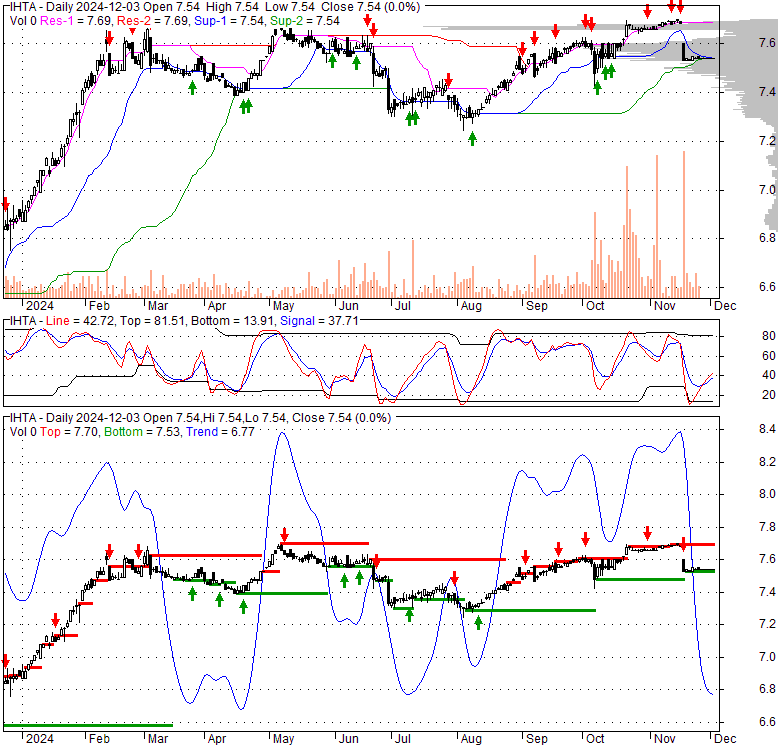Click the red sell arrow at the January start, top chart
The width and height of the screenshot is (780, 745).
pyautogui.click(x=5, y=203)
